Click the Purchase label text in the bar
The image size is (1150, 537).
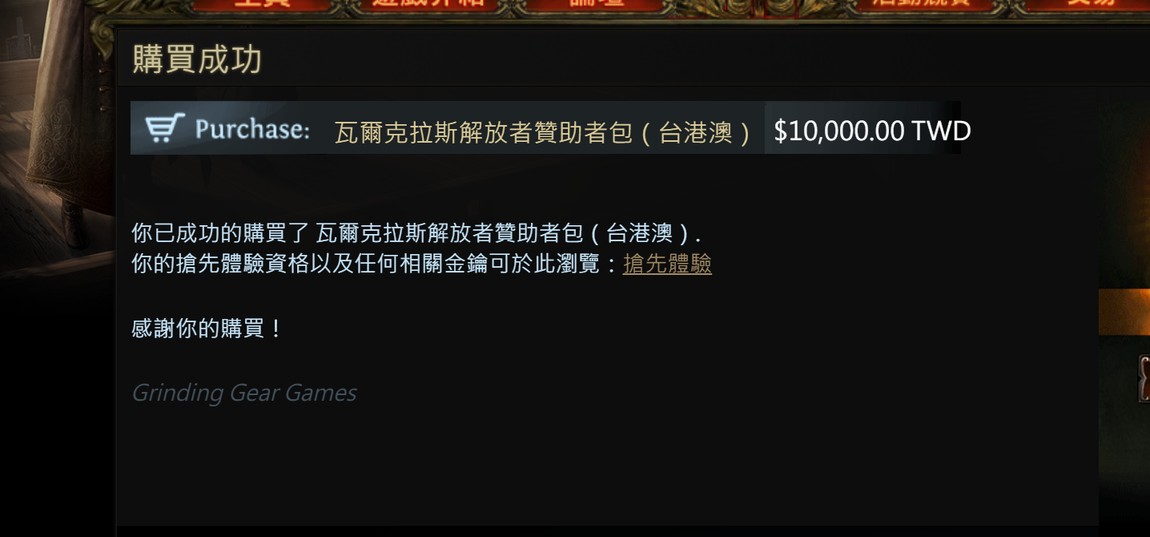(x=252, y=129)
